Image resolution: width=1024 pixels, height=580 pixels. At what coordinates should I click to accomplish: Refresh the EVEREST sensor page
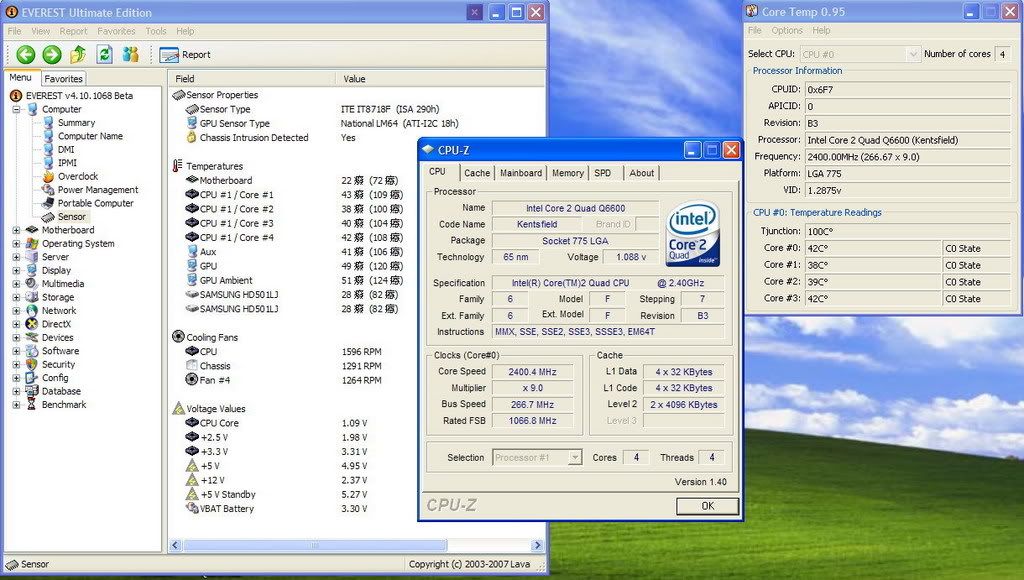(x=104, y=55)
